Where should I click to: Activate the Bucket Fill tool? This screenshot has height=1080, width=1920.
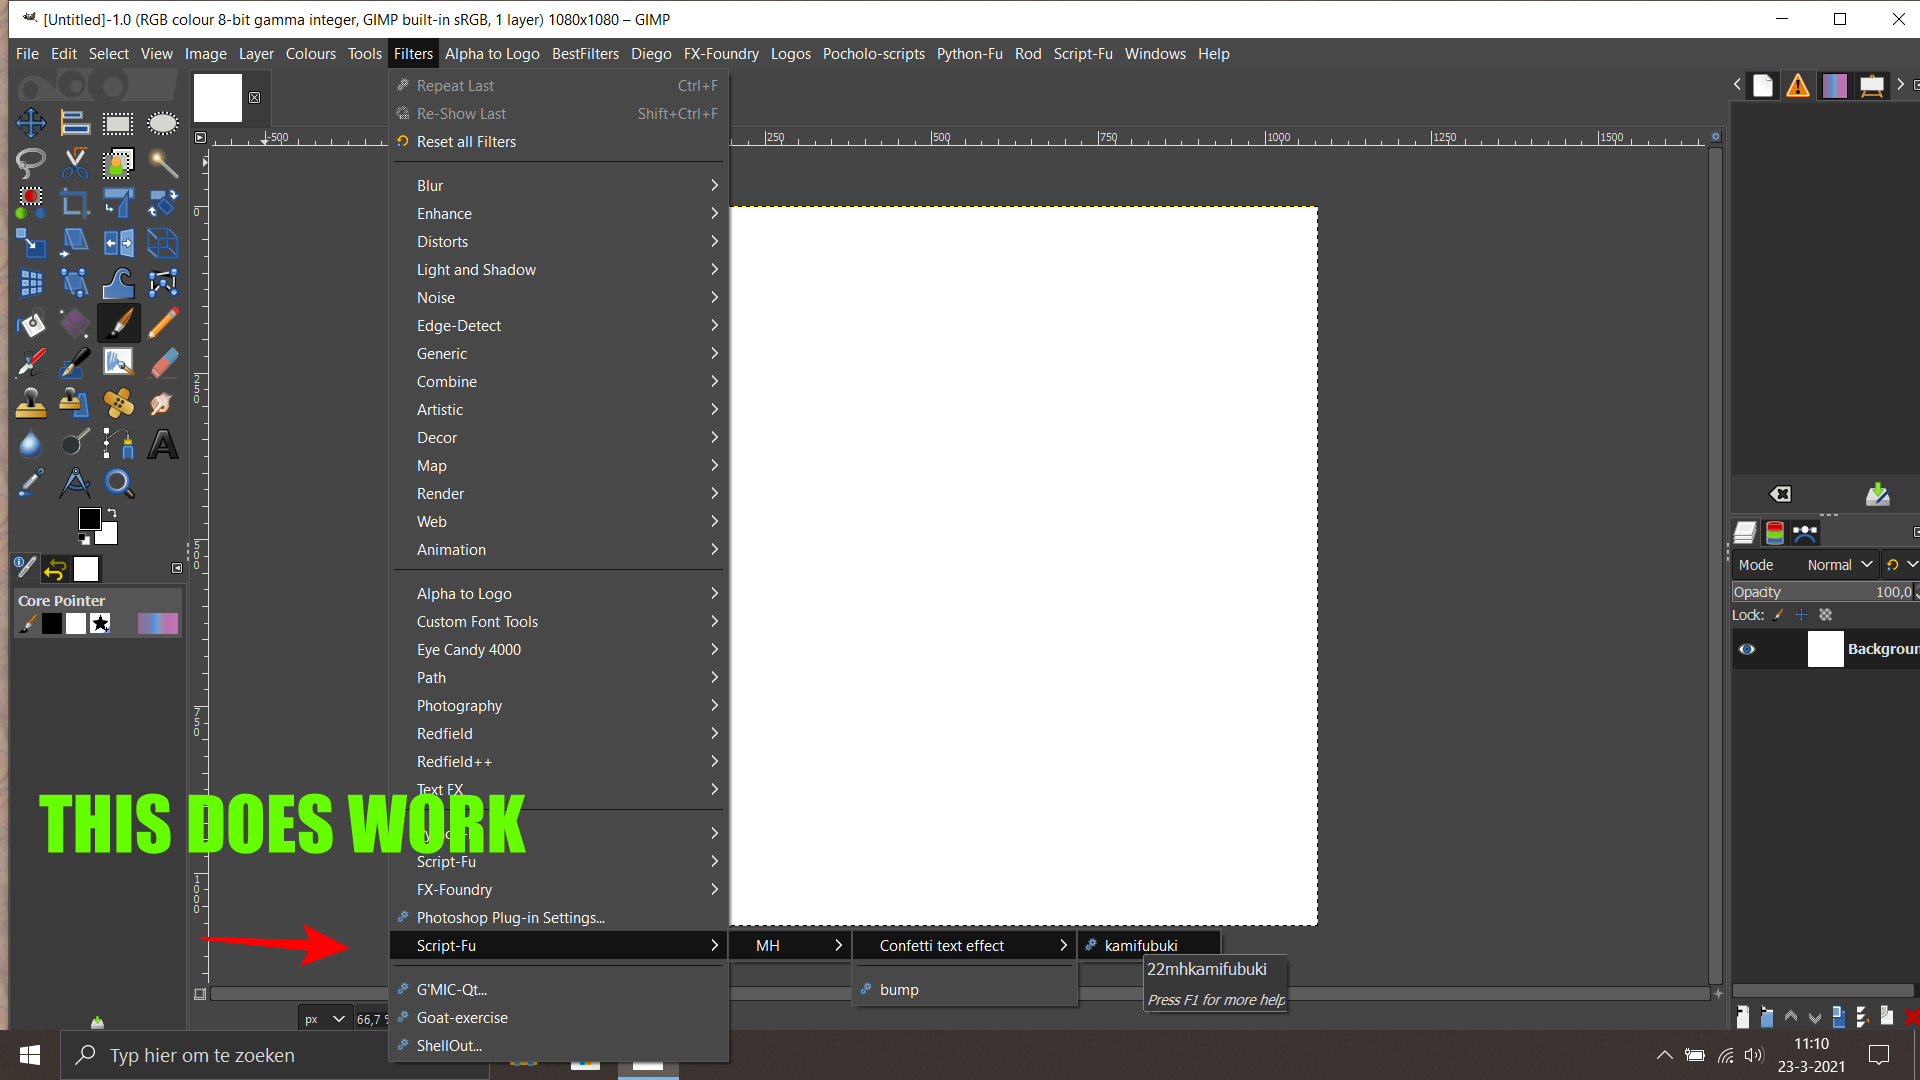(31, 323)
